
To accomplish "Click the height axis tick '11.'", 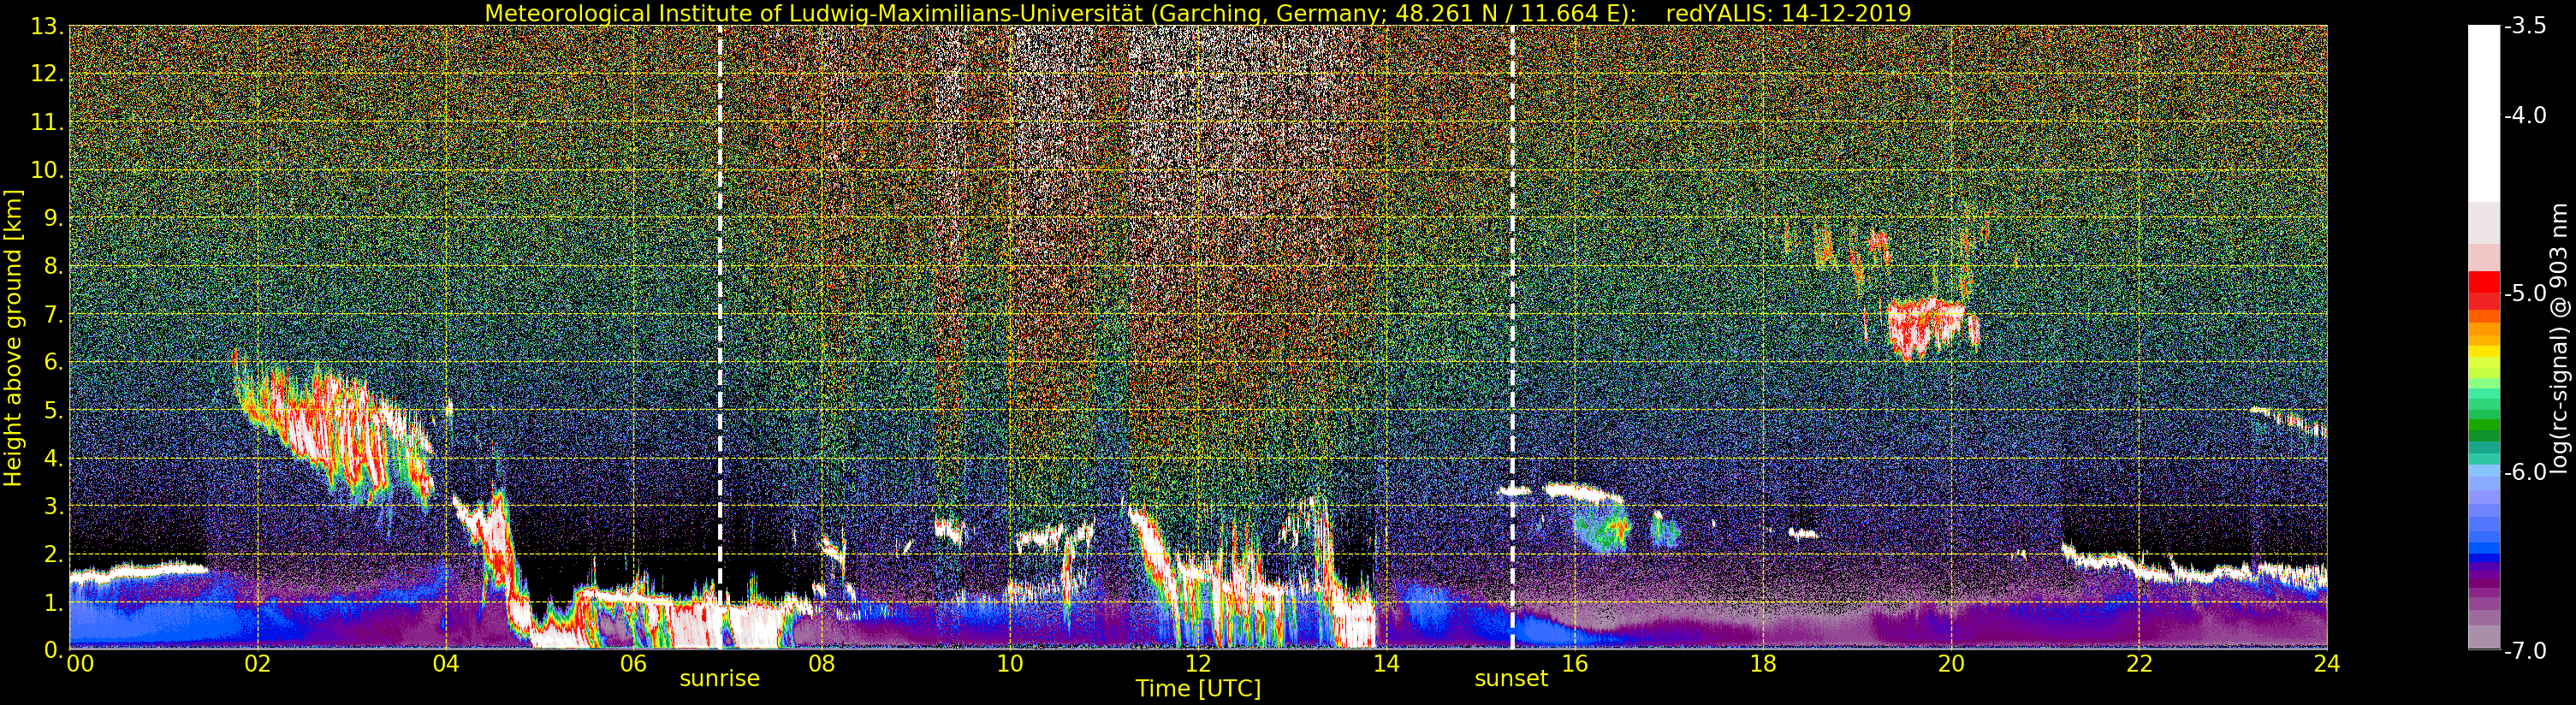I will 47,123.
